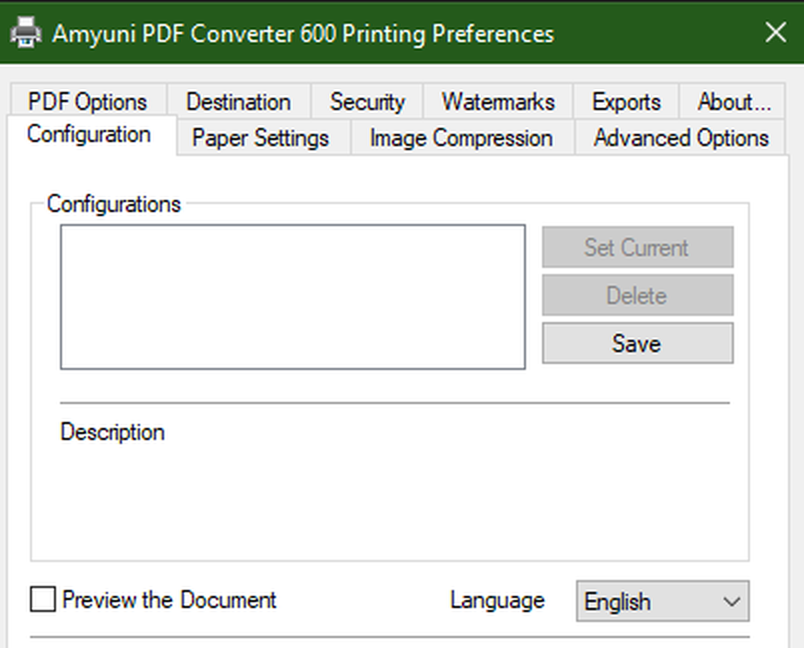Click the Description label text
The height and width of the screenshot is (648, 804).
[x=112, y=432]
